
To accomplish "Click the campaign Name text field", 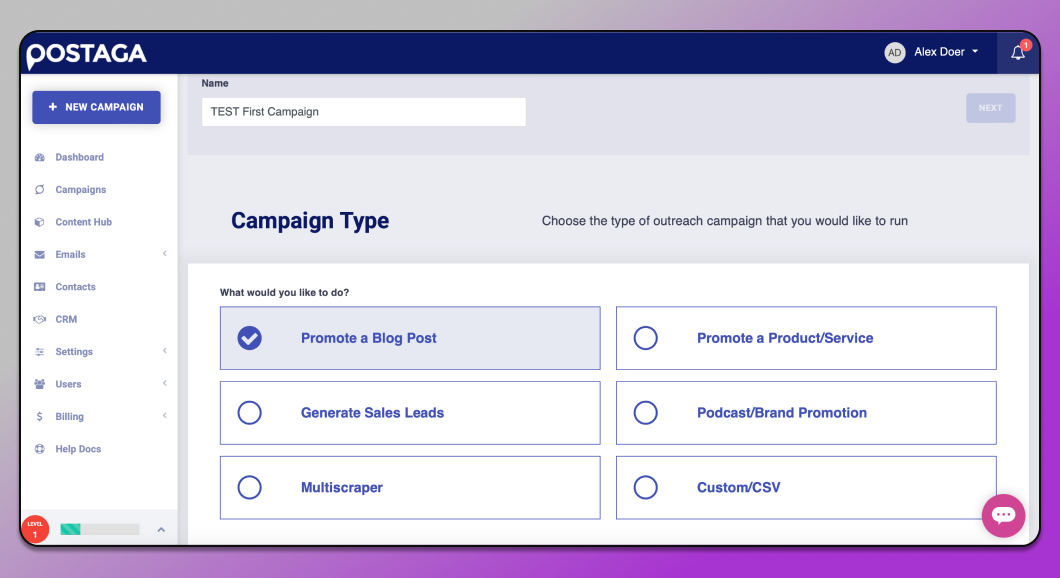I will pos(363,112).
